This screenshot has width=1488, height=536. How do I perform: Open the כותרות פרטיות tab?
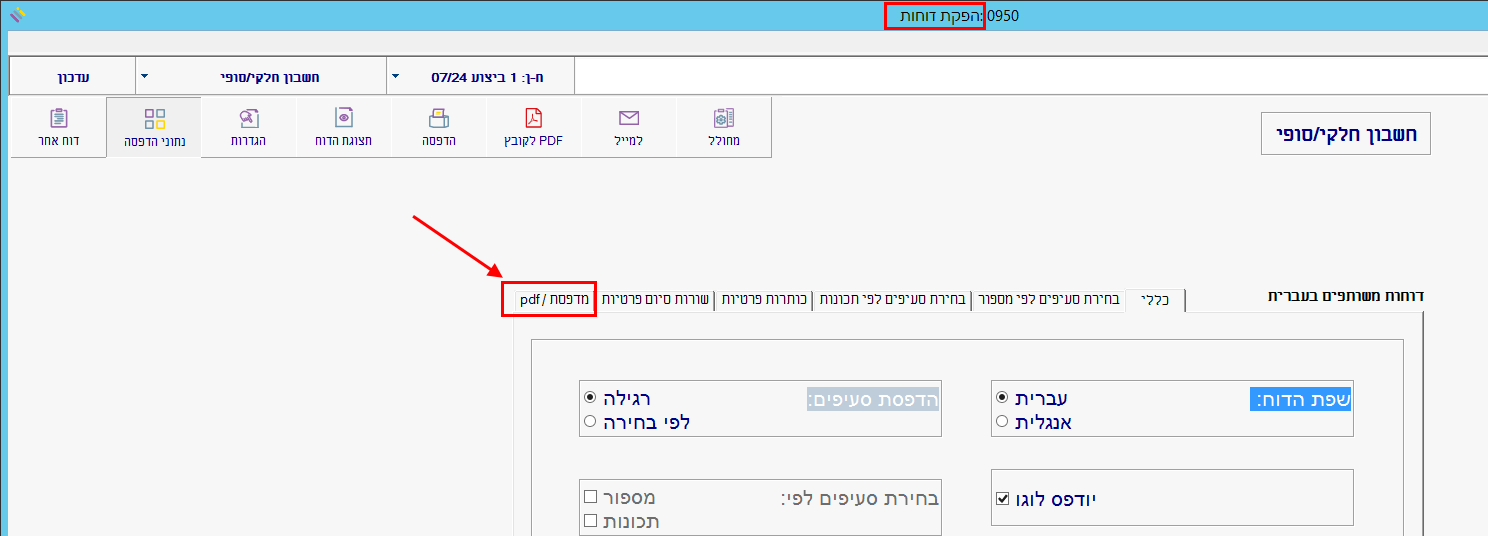763,300
